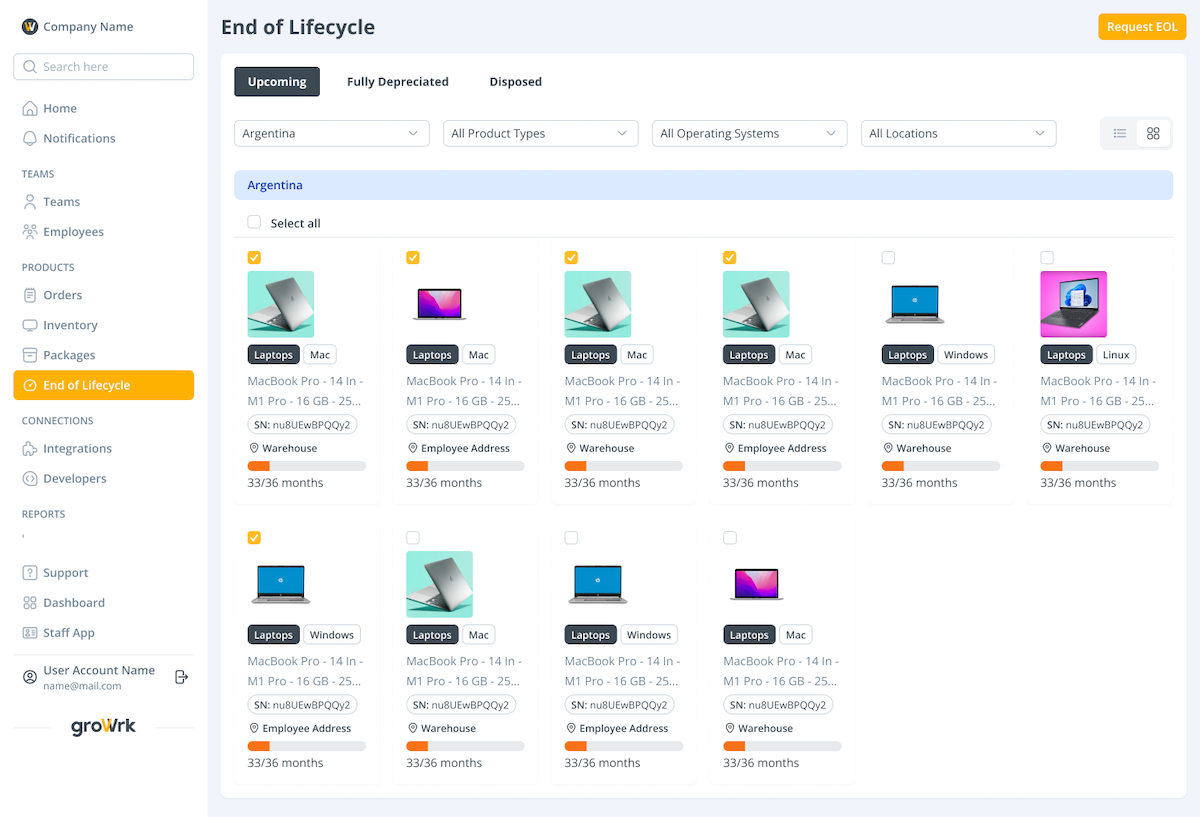Go to Employees in the sidebar
Viewport: 1200px width, 817px height.
tap(73, 232)
